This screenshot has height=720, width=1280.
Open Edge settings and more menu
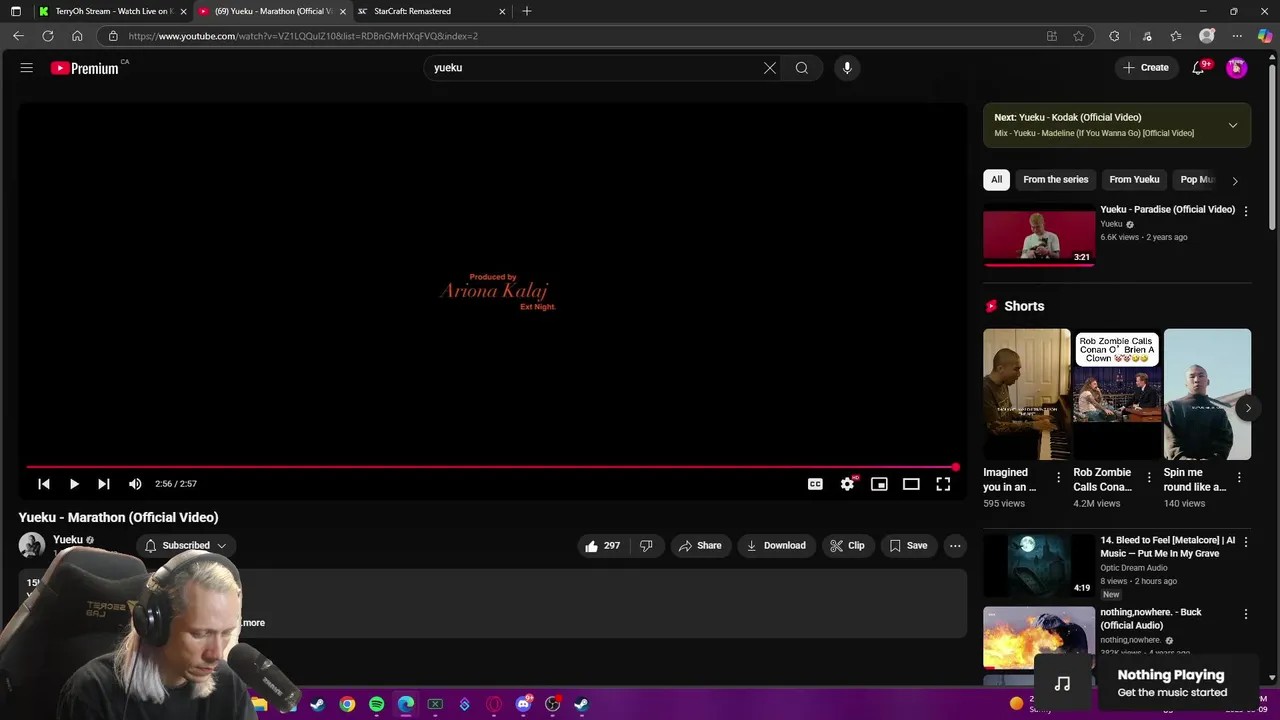(1237, 36)
